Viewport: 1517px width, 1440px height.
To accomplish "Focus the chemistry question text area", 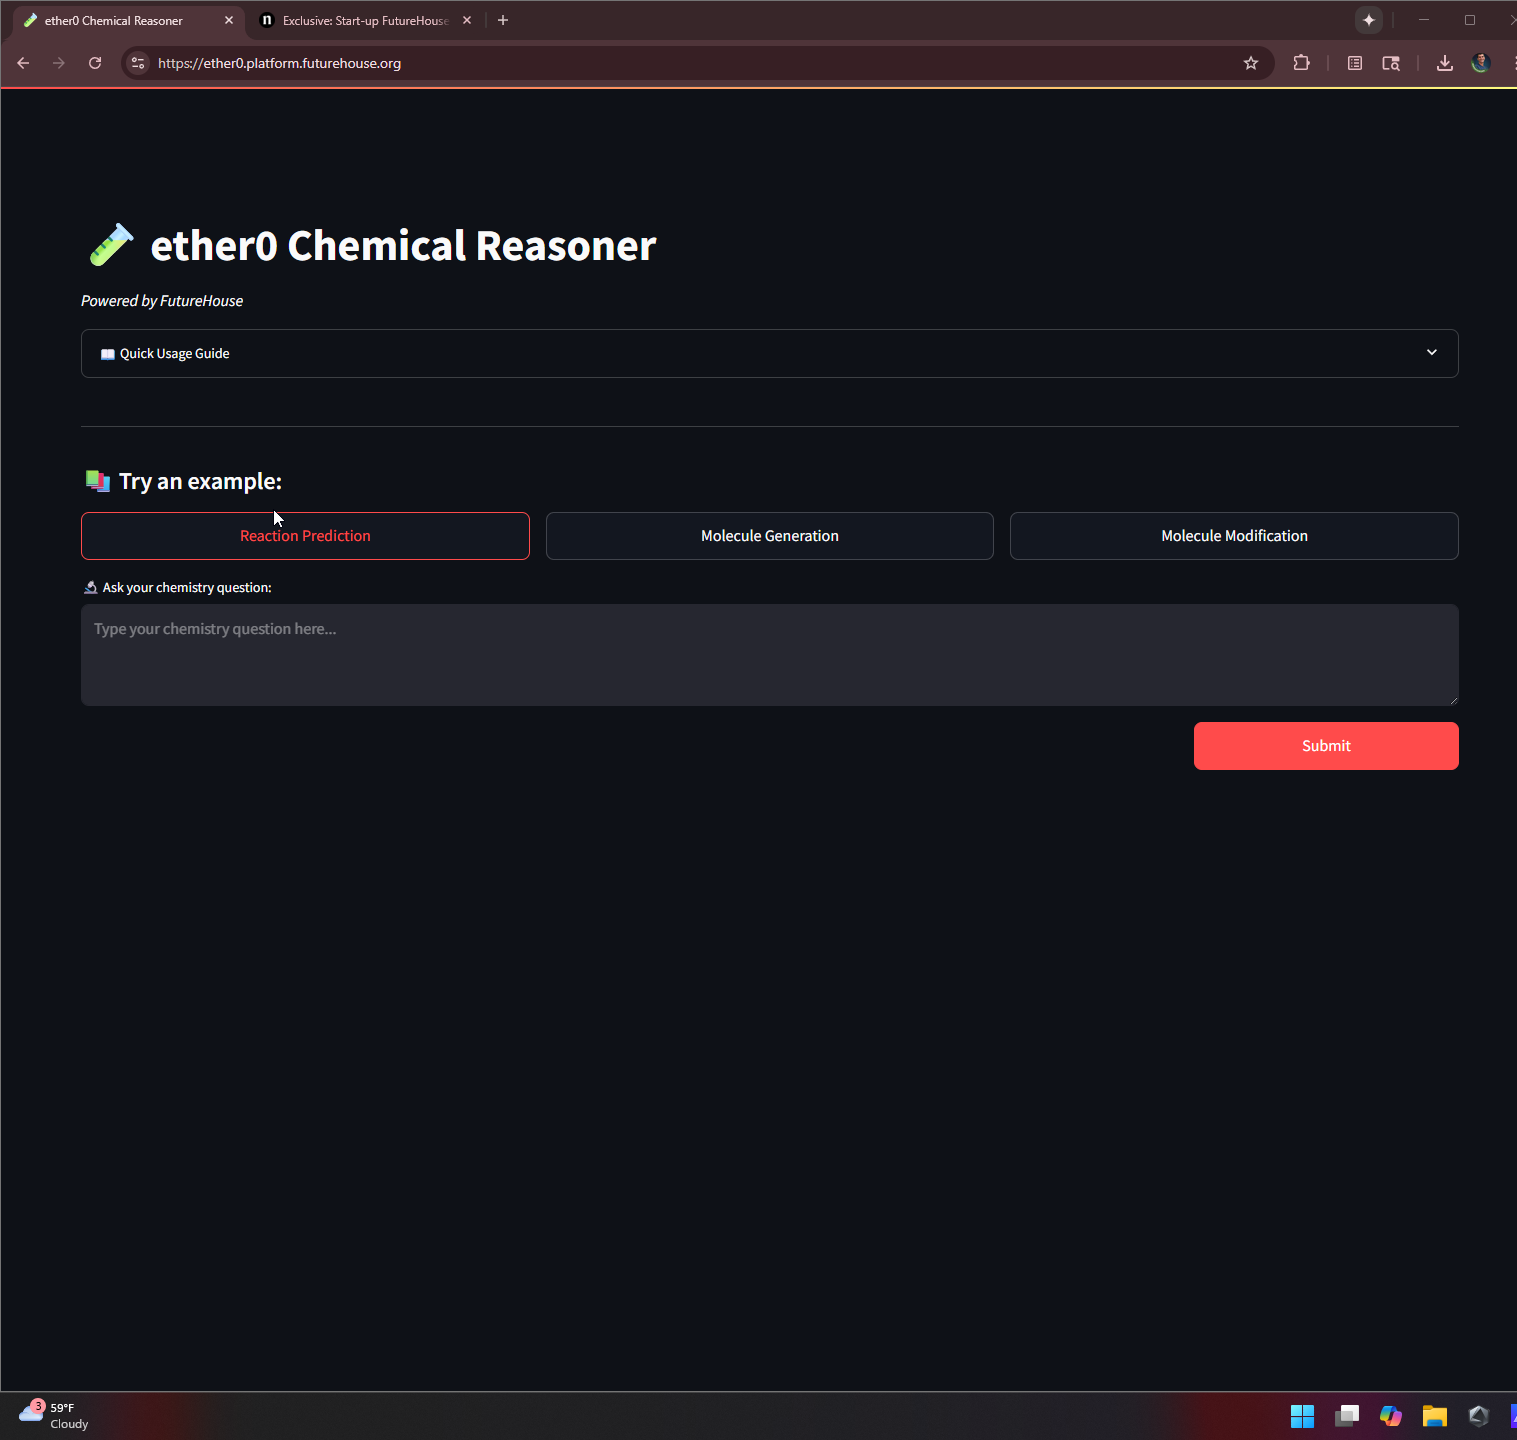I will click(x=770, y=655).
